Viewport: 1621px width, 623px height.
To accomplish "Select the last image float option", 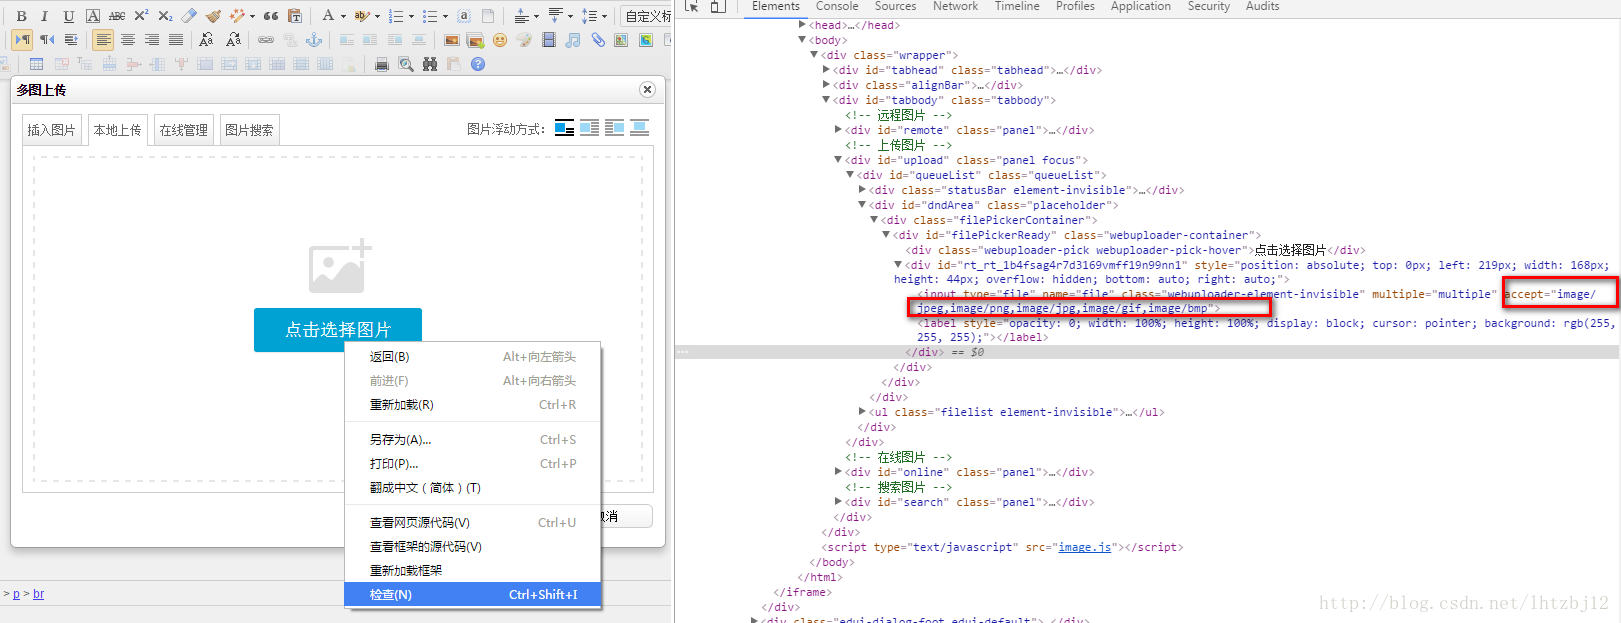I will (639, 128).
